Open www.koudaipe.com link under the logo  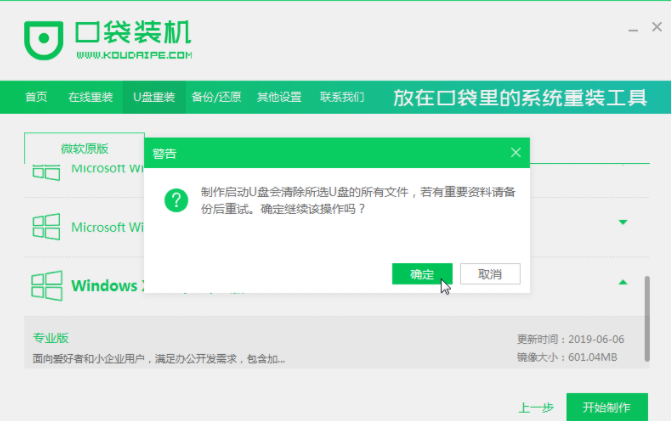point(134,55)
